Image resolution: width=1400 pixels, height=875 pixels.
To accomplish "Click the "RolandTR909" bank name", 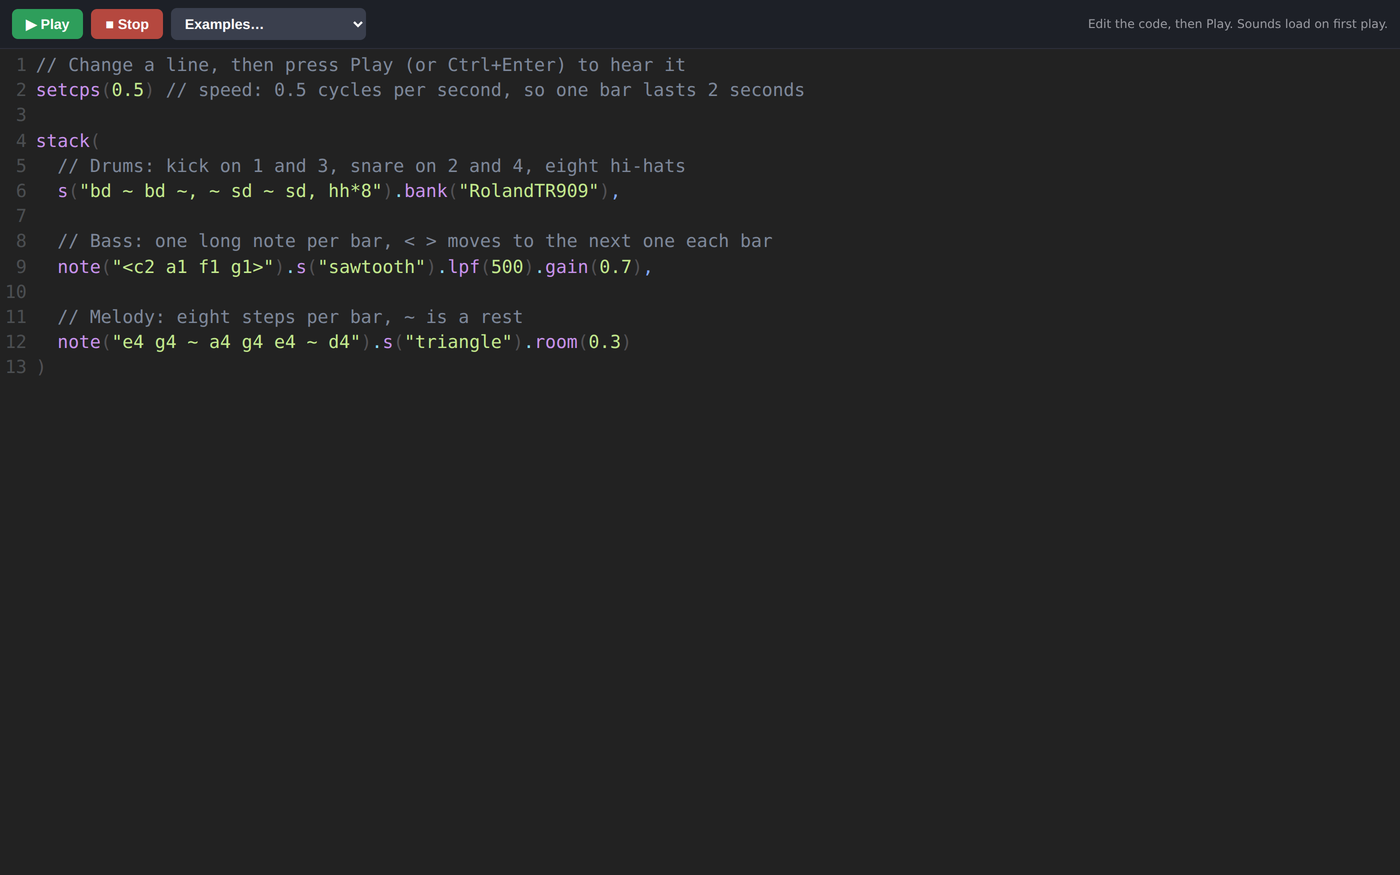I will tap(529, 191).
